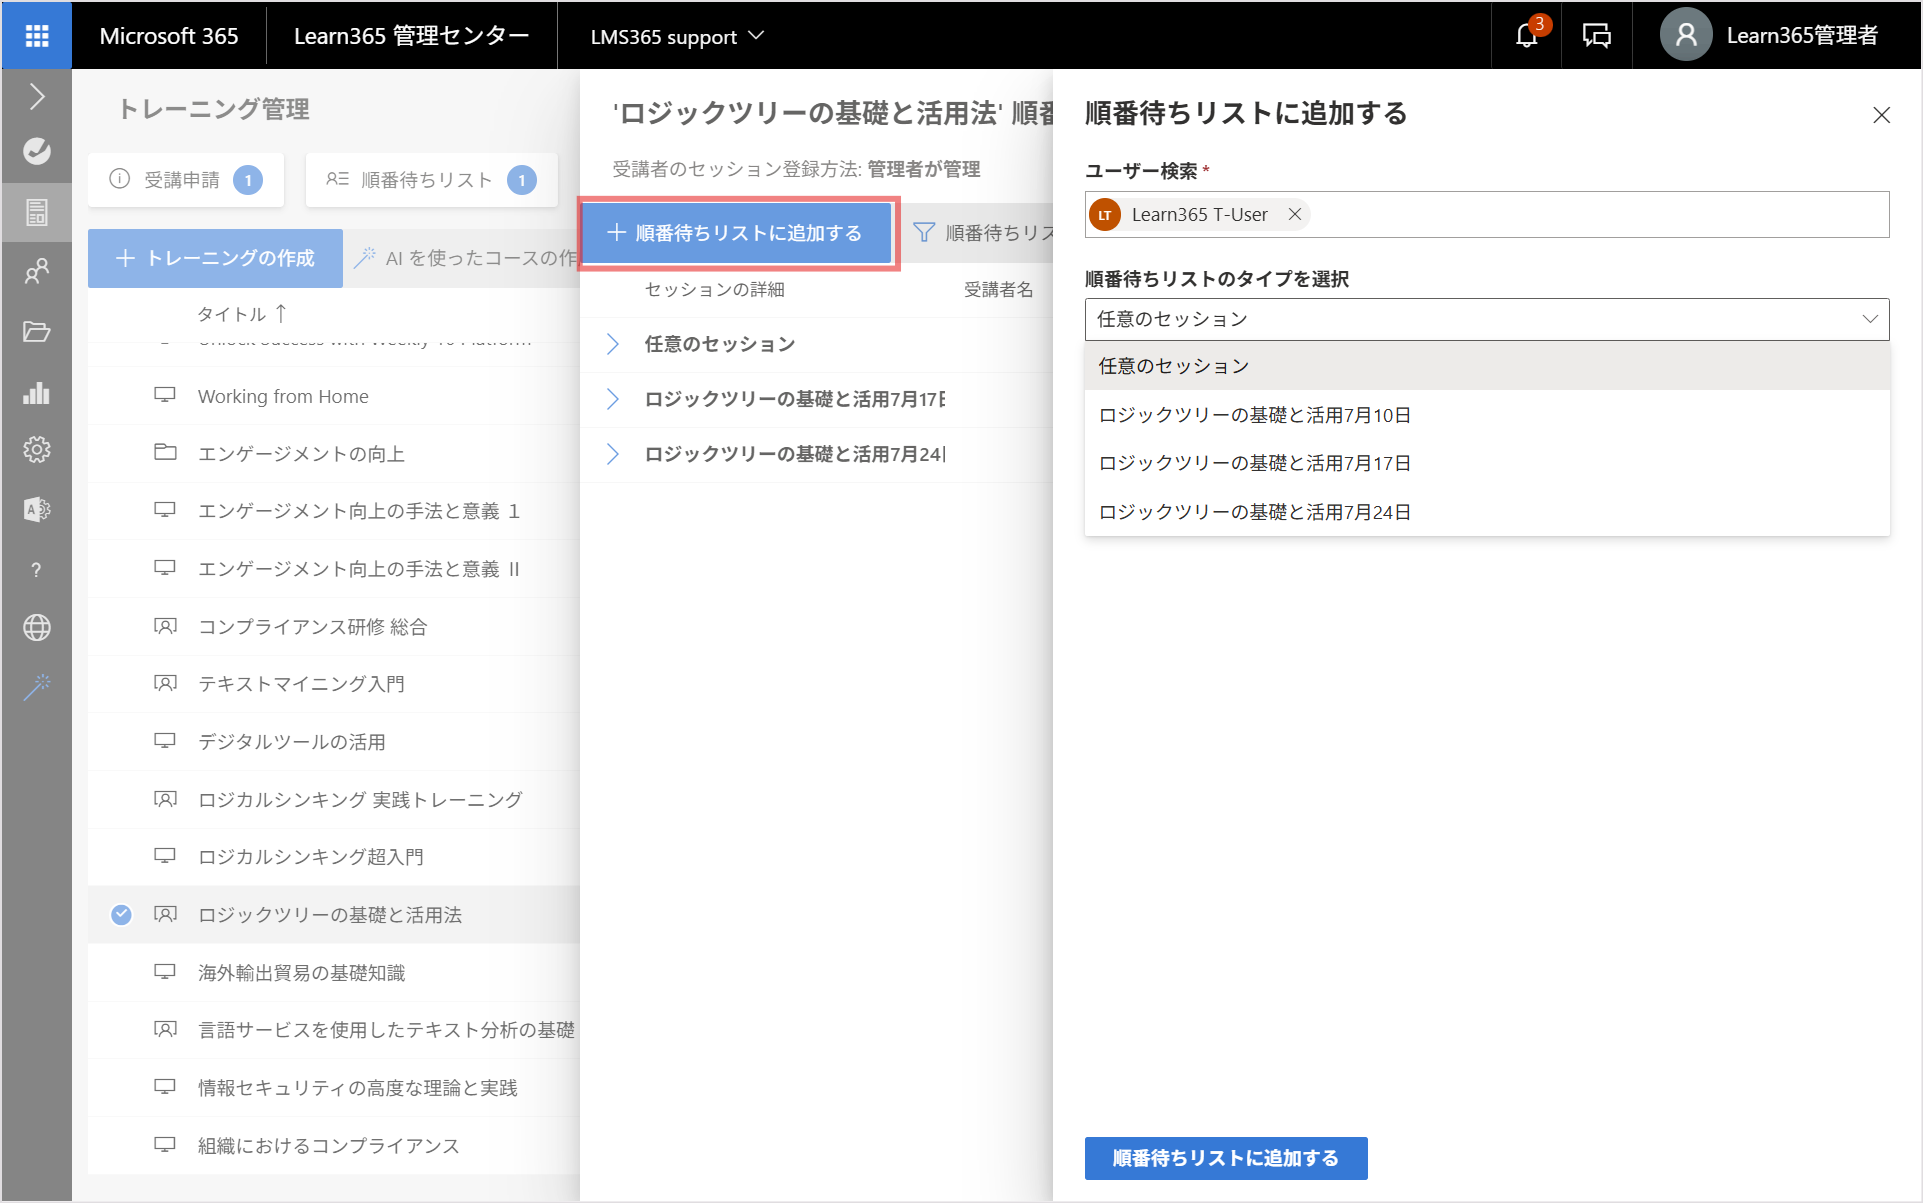Click the folder icon beside エンゲージメントの向上
This screenshot has width=1923, height=1203.
[x=165, y=452]
